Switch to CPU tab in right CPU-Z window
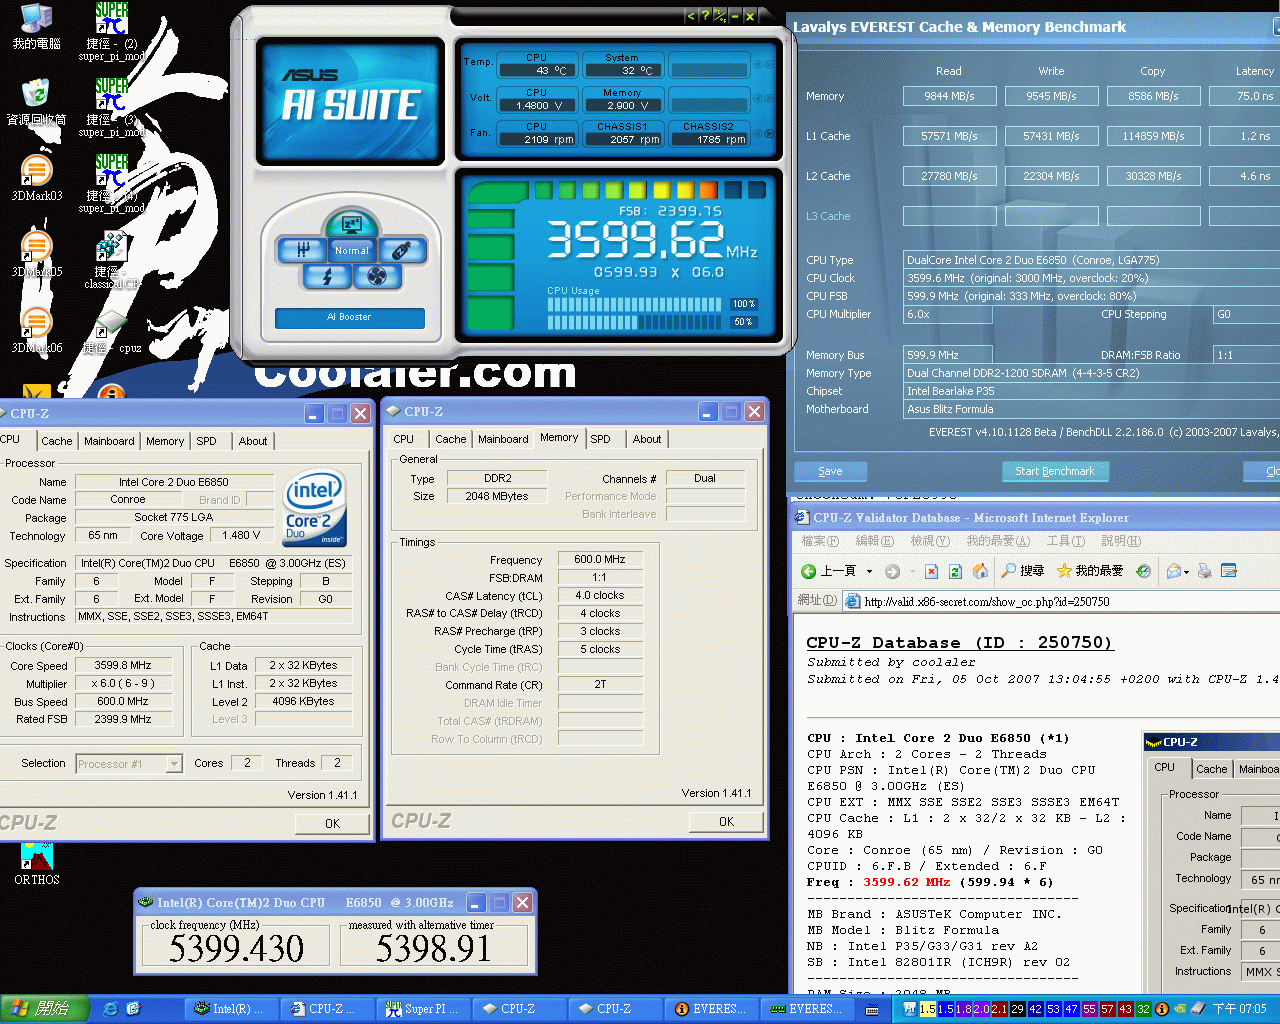The height and width of the screenshot is (1024, 1280). (x=404, y=439)
